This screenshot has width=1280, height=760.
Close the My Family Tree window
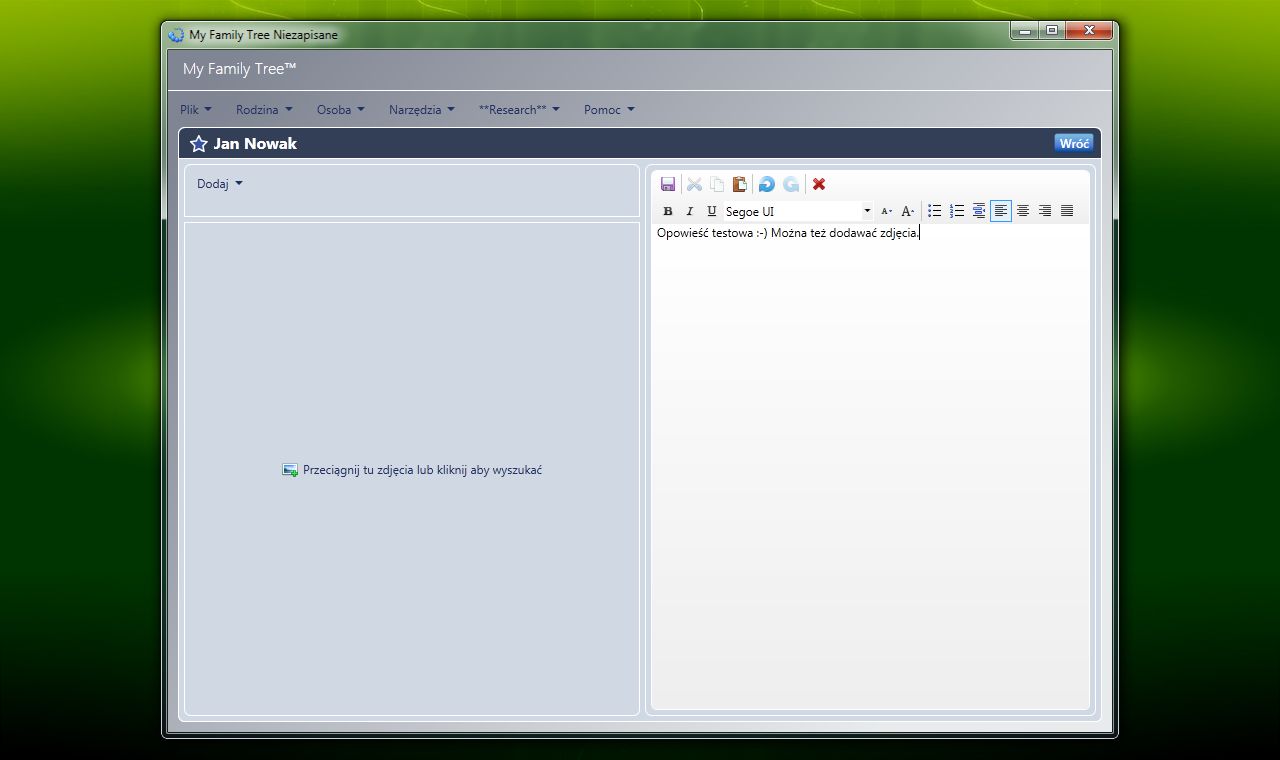click(1089, 31)
